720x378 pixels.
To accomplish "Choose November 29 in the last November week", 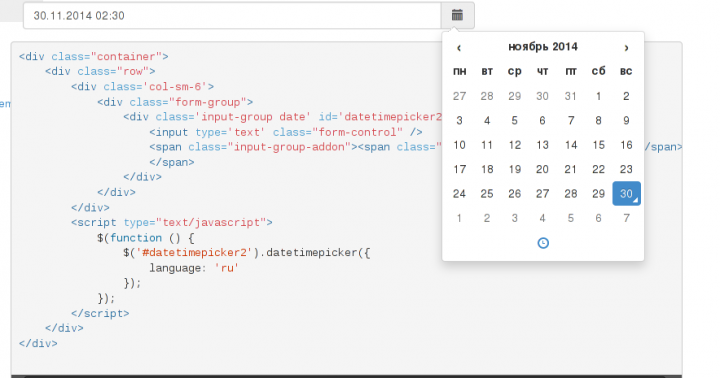I will (x=598, y=193).
